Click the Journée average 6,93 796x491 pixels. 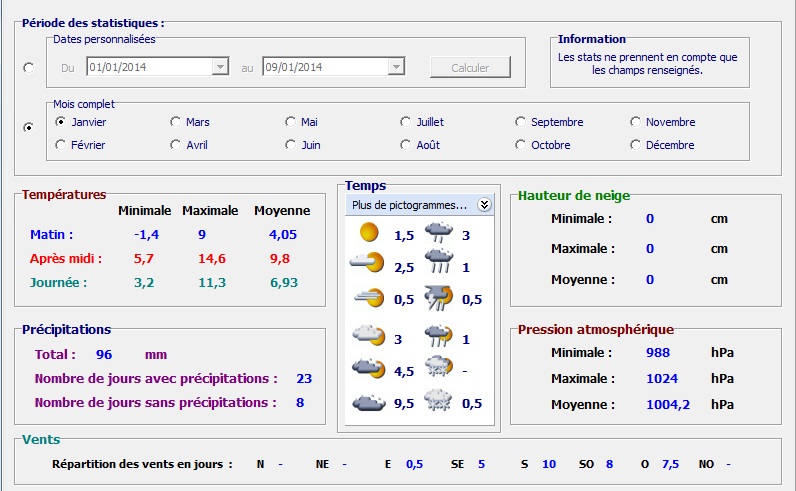[x=284, y=282]
